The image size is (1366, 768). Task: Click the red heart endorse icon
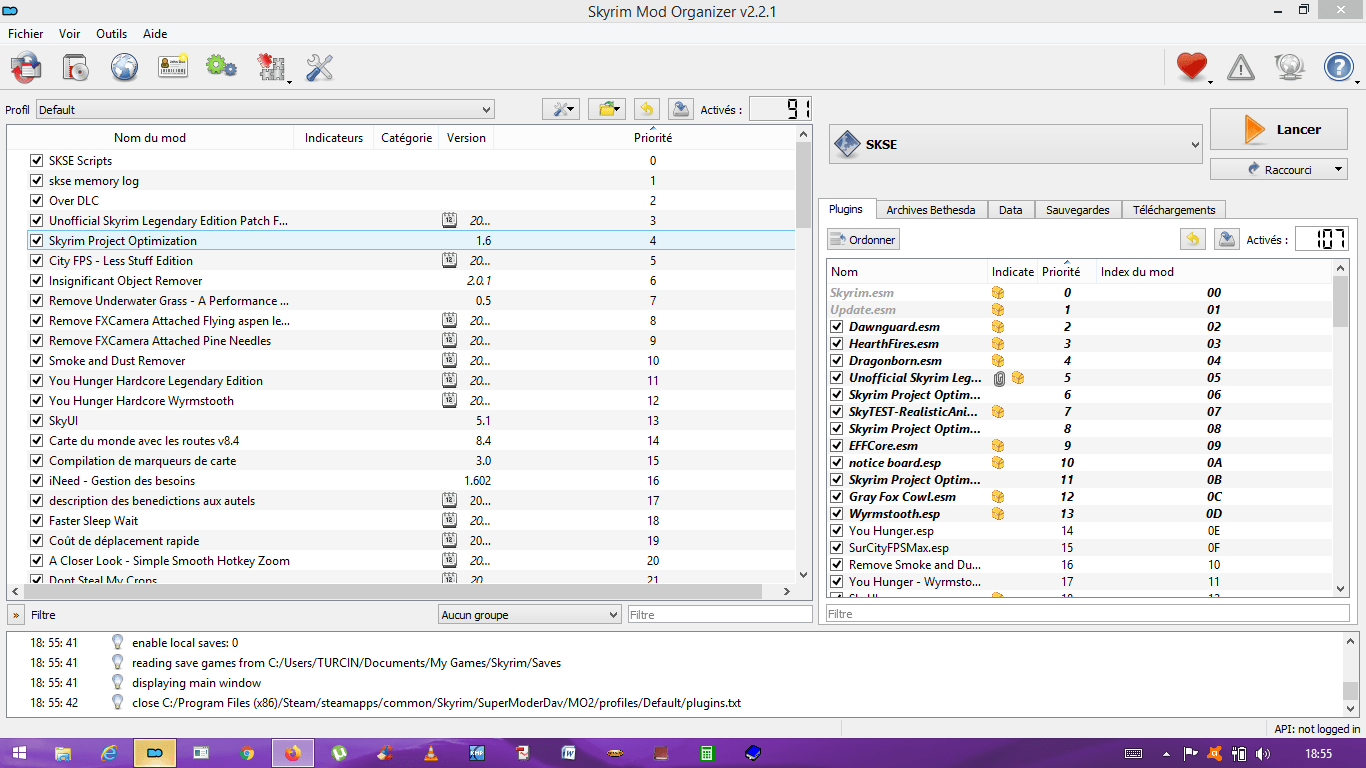click(x=1192, y=67)
